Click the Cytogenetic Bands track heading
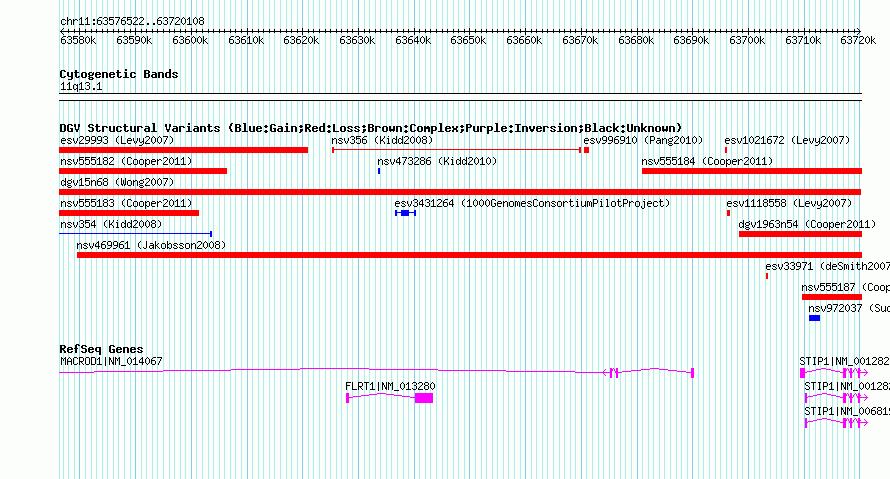 119,74
